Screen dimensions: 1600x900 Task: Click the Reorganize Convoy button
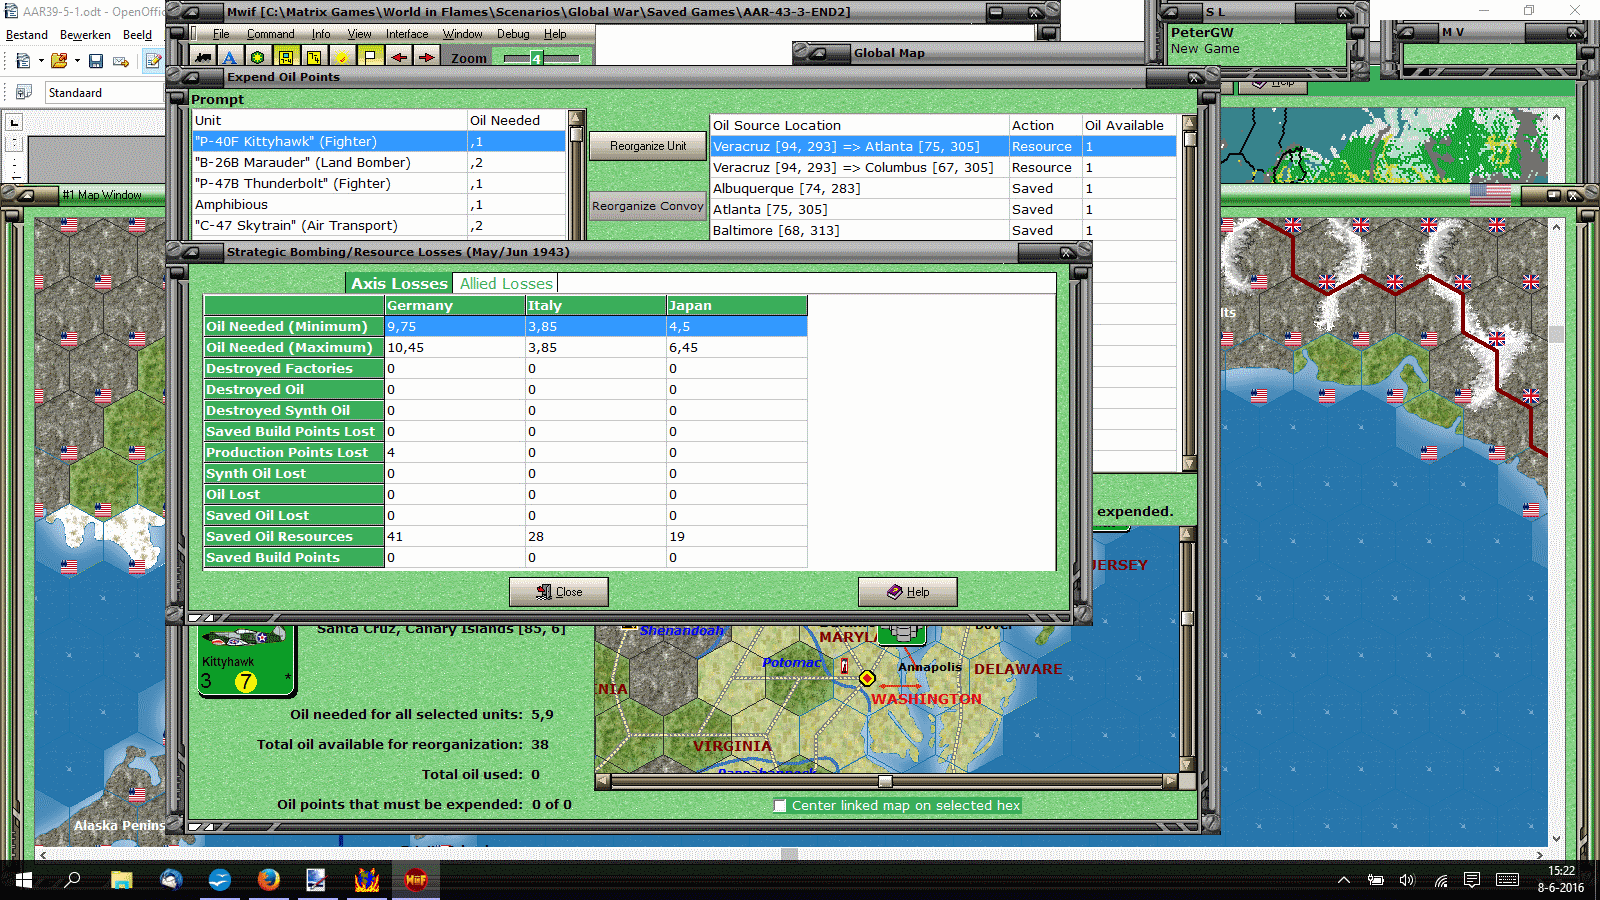[648, 206]
